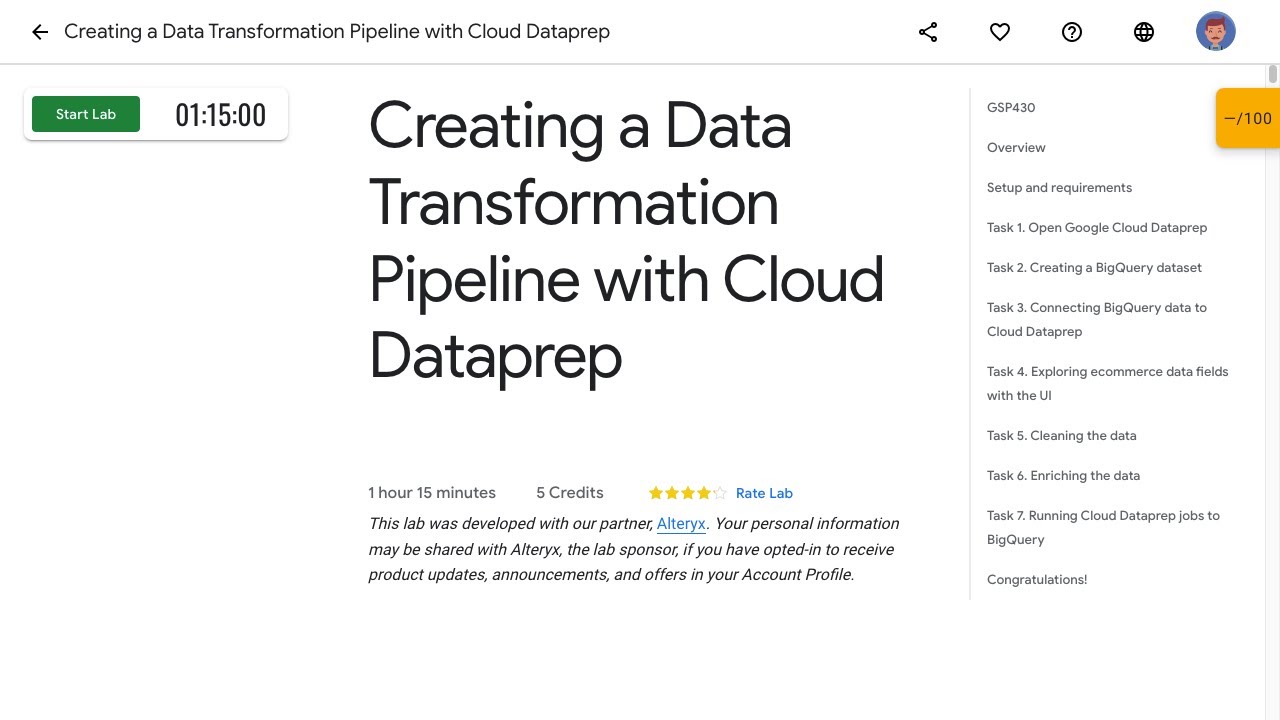The width and height of the screenshot is (1280, 720).
Task: Click the yellow score badge
Action: [x=1248, y=118]
